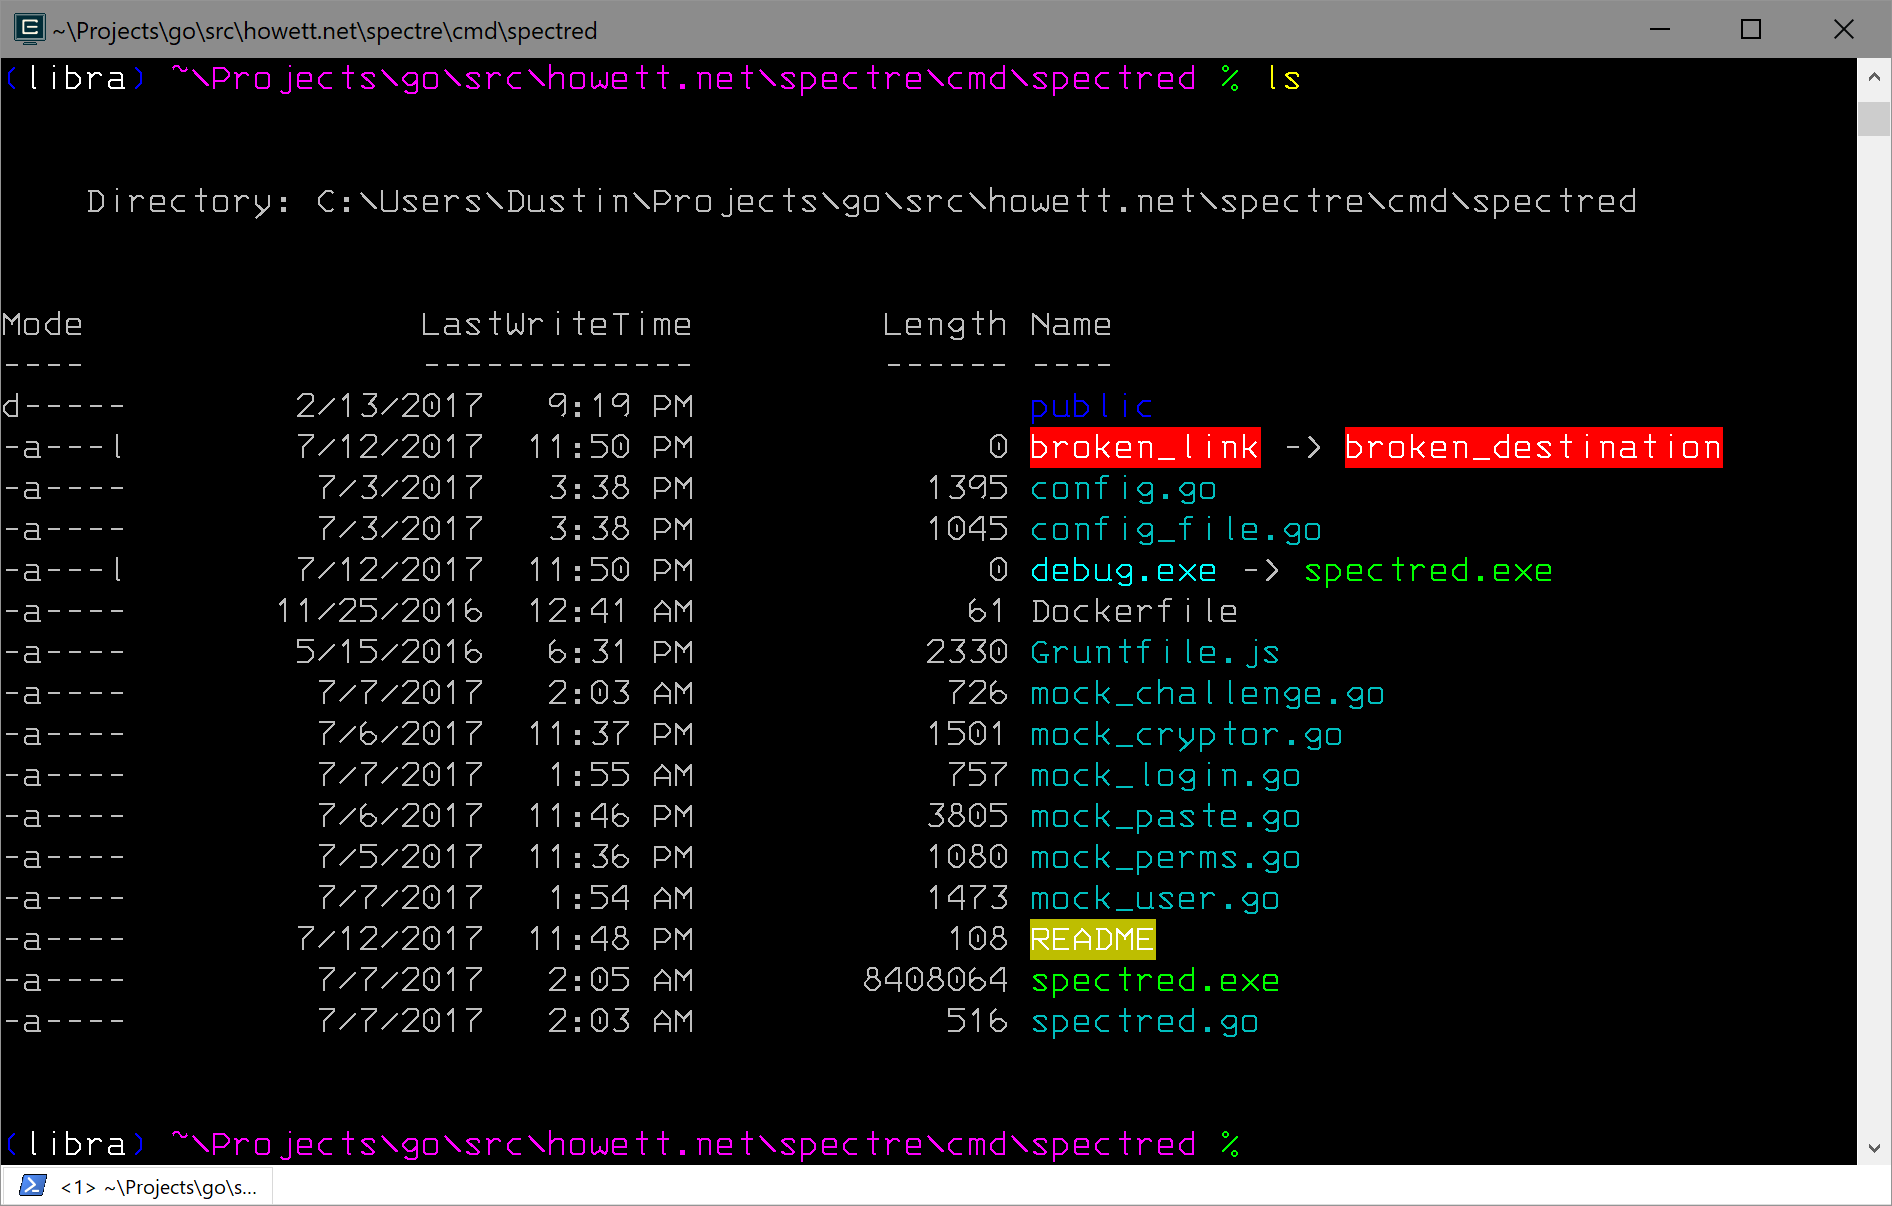Image resolution: width=1892 pixels, height=1206 pixels.
Task: Click the public directory name
Action: click(x=1092, y=407)
